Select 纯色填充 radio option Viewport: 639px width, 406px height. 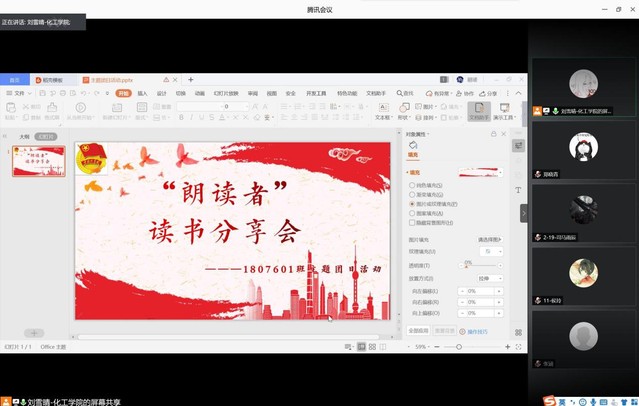pyautogui.click(x=411, y=185)
